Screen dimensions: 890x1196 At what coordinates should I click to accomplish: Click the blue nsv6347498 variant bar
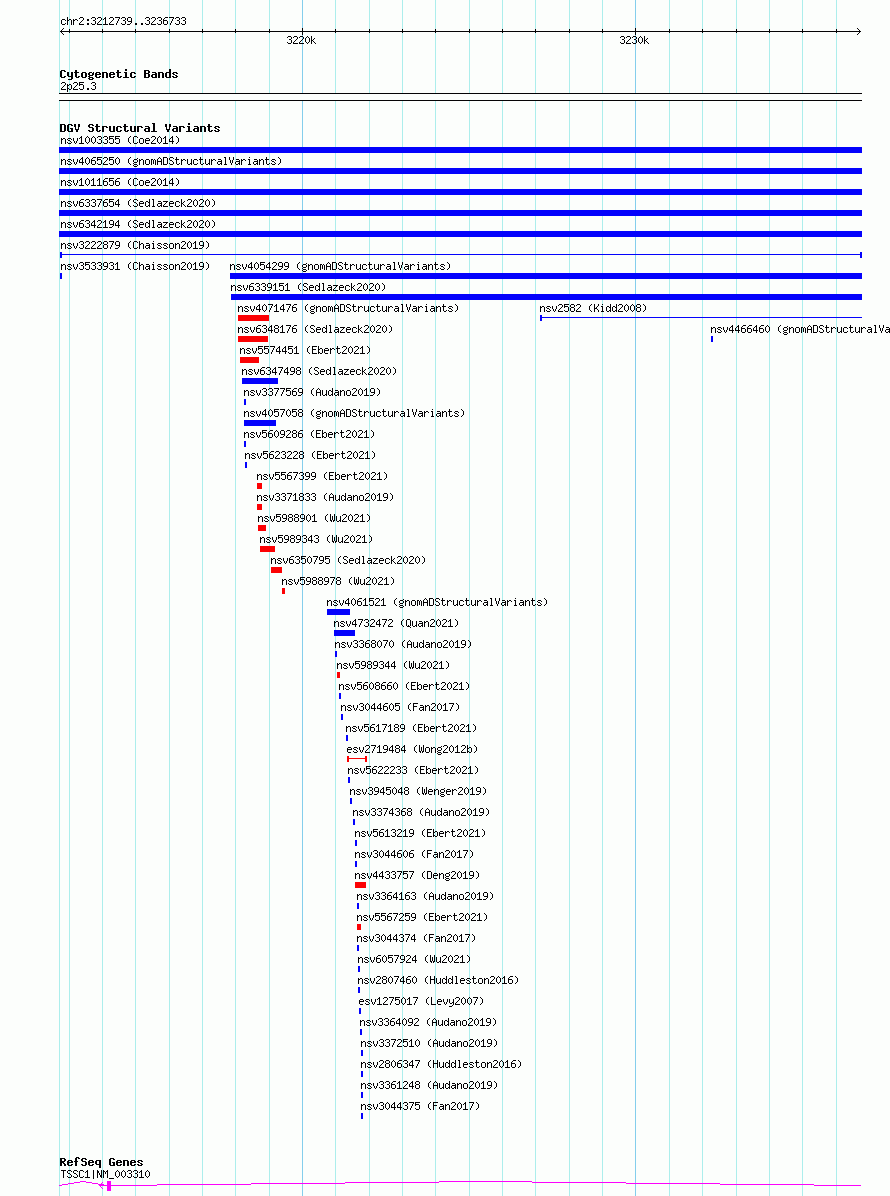coord(260,381)
